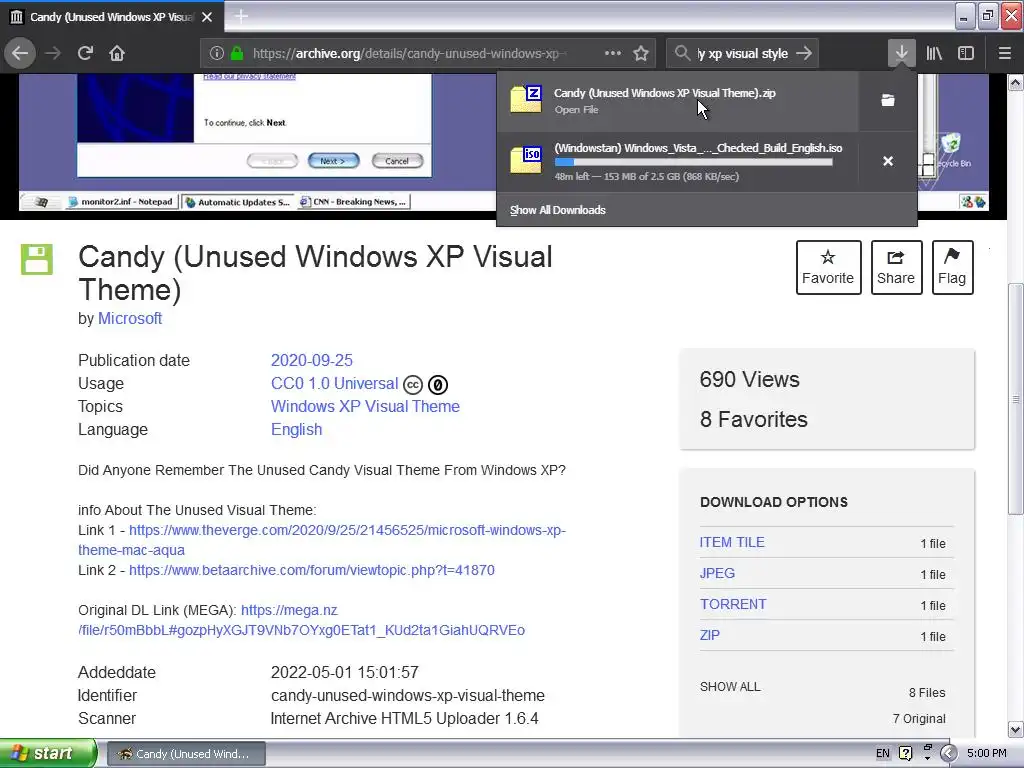1024x768 pixels.
Task: Submit search with the arrow button
Action: [805, 53]
